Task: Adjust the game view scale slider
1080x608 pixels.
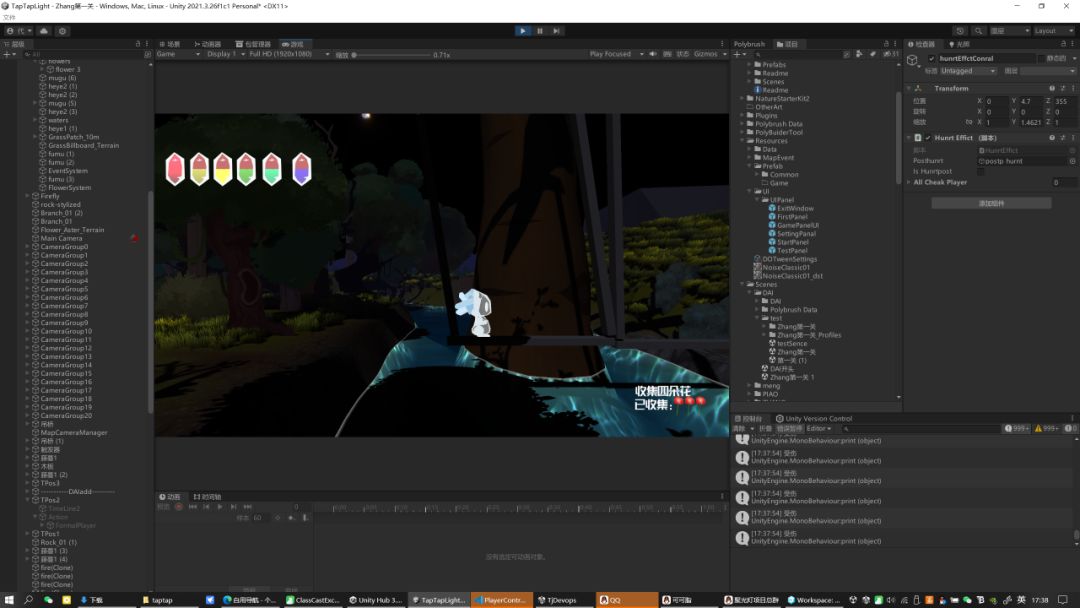Action: coord(390,55)
